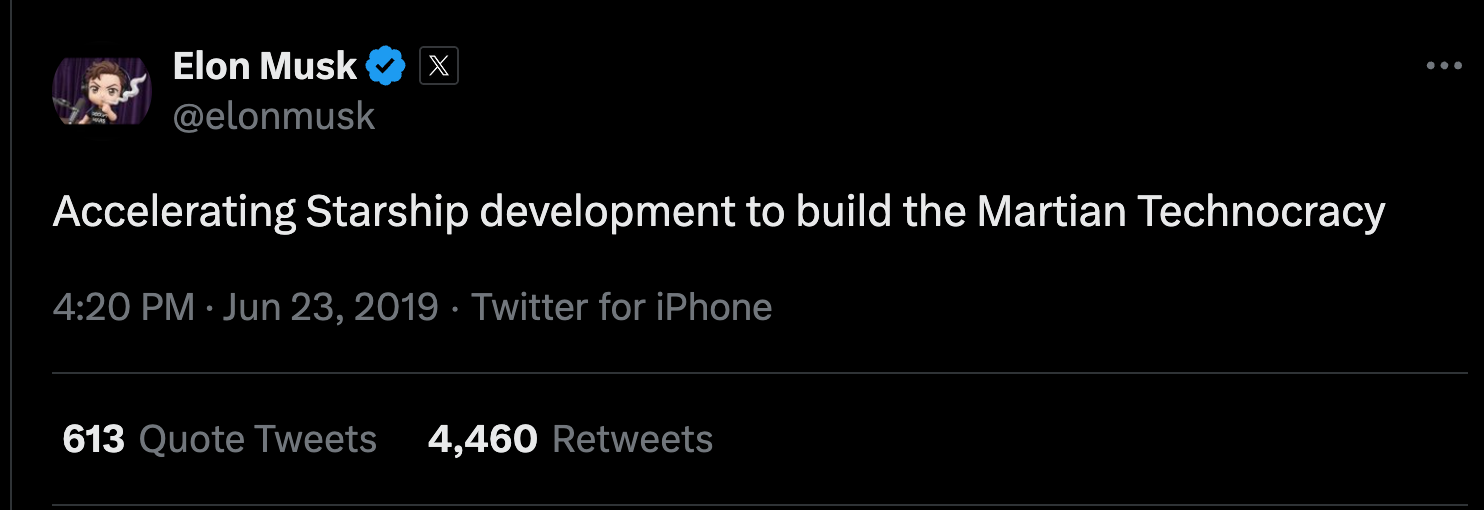
Task: Click the 4,460 retweet count number
Action: [x=483, y=439]
